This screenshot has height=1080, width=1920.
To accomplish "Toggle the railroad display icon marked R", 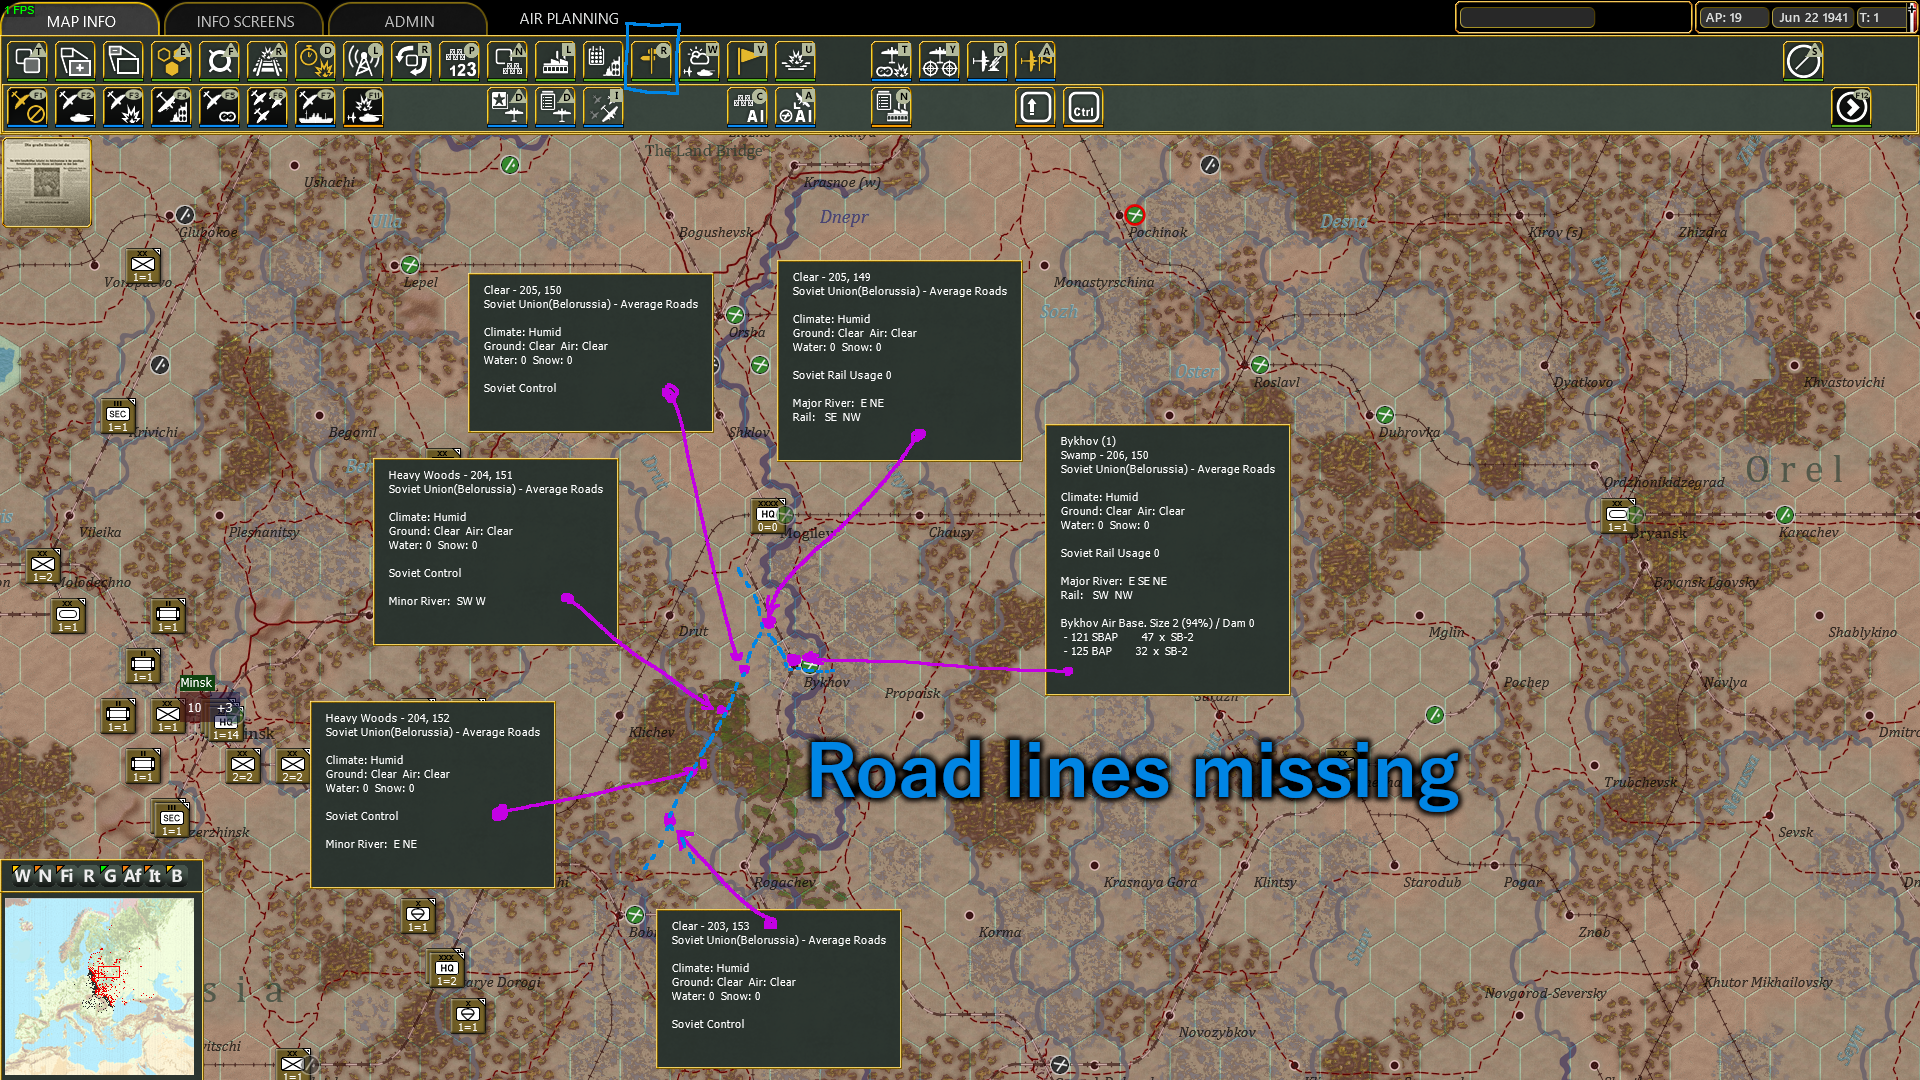I will tap(267, 60).
